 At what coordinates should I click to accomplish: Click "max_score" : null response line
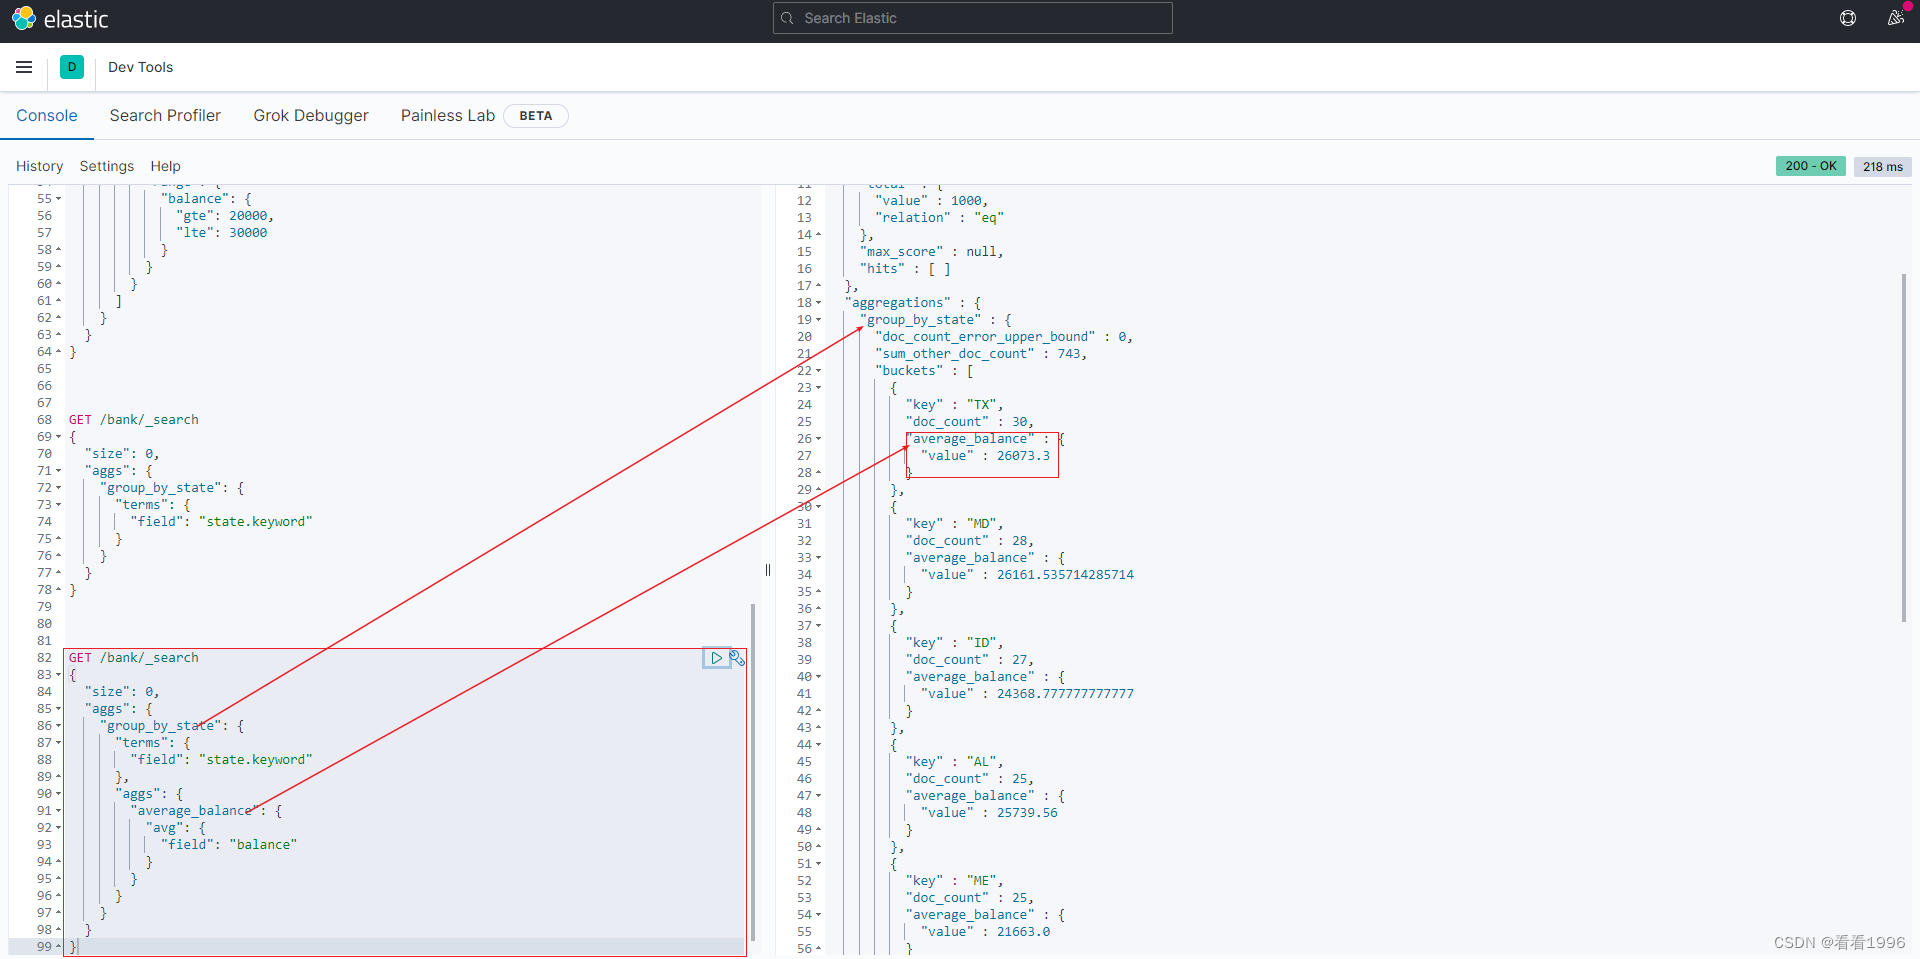931,252
